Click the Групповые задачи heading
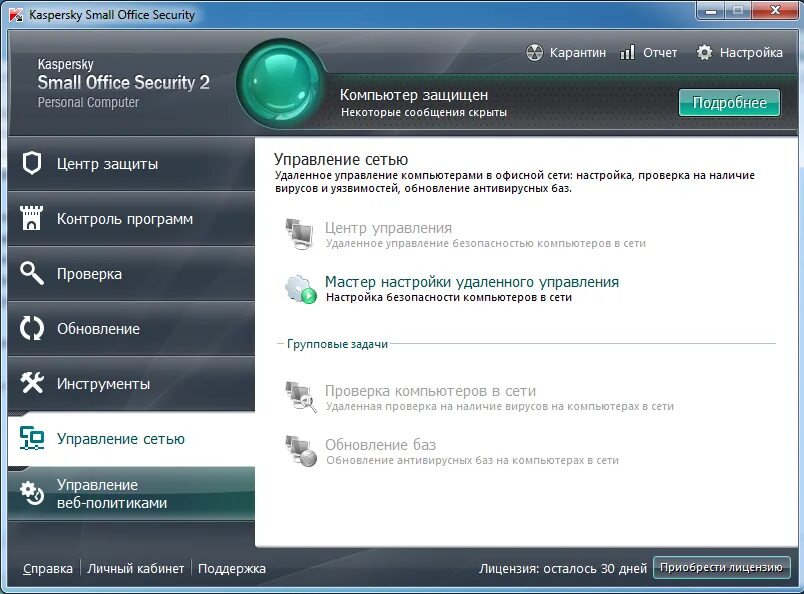The image size is (804, 594). coord(337,344)
